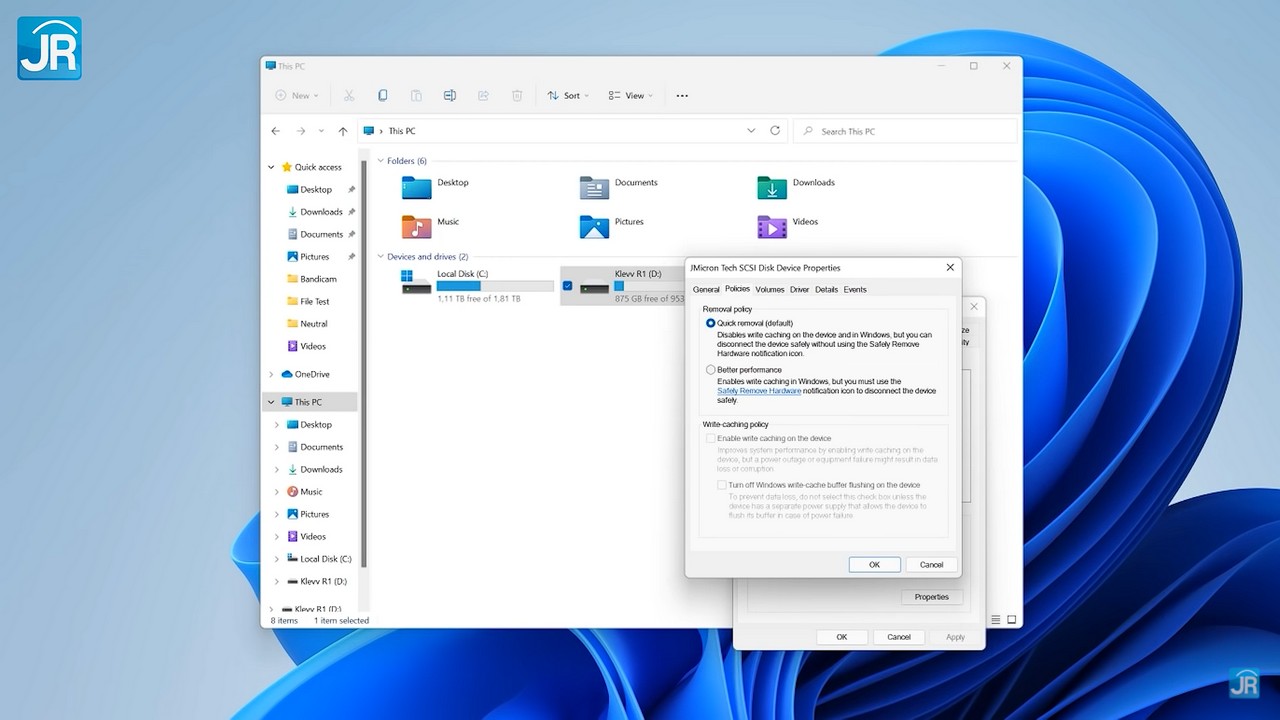Expand the OneDrive tree node

click(x=271, y=374)
